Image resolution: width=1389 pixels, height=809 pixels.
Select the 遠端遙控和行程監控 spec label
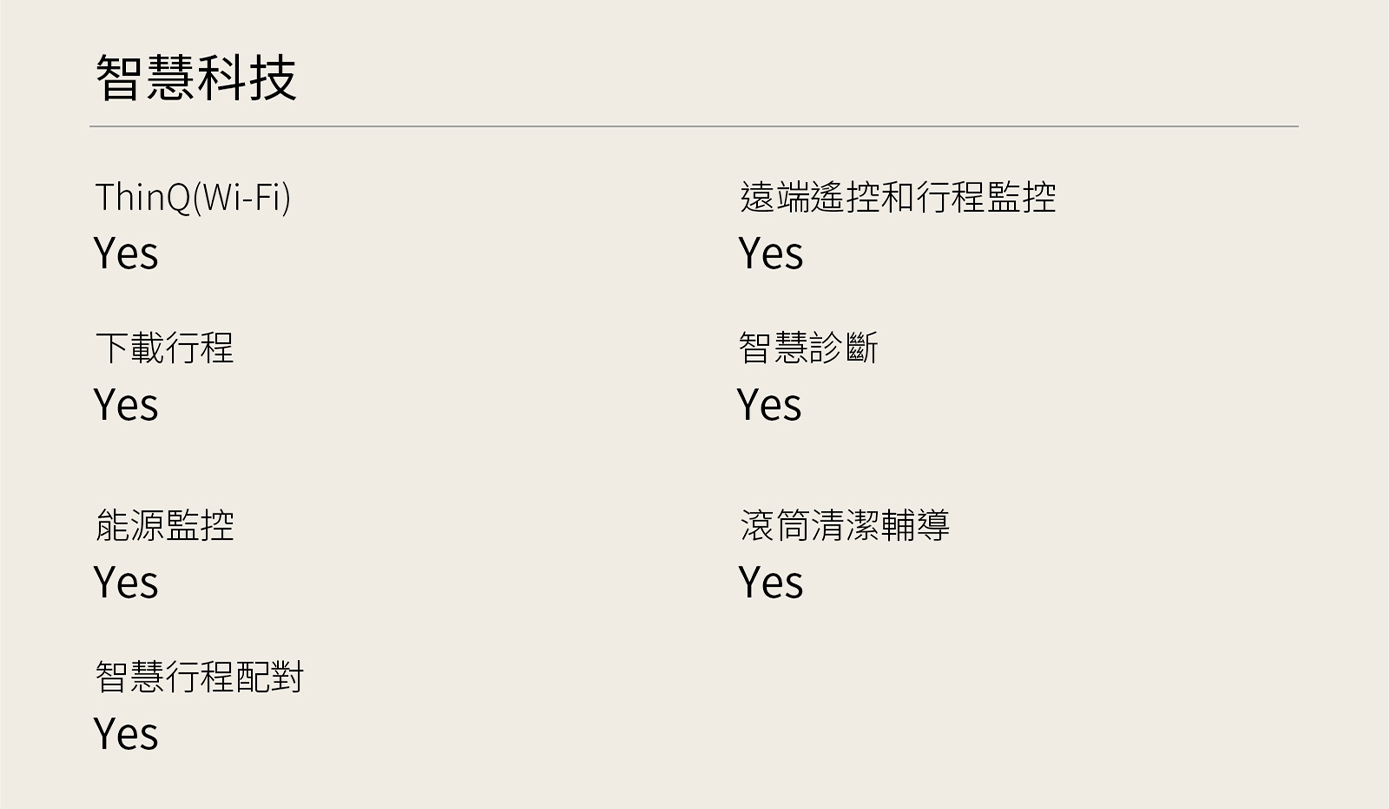(897, 197)
